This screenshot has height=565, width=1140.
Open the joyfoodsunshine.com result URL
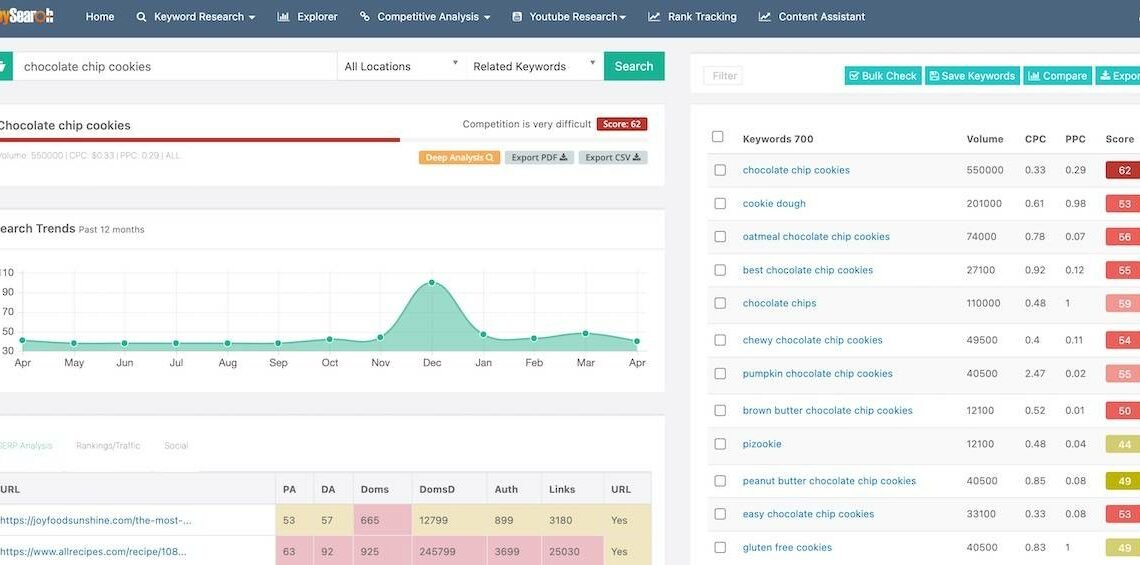tap(96, 521)
